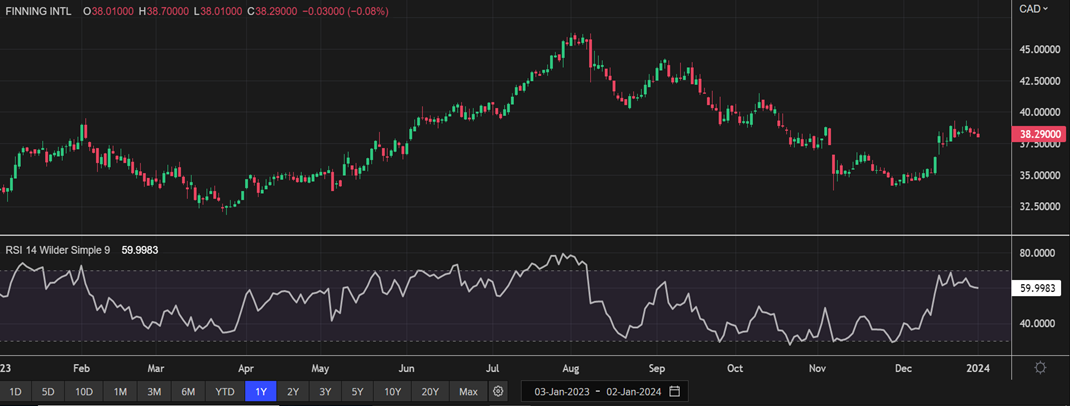Choose the 3Y range
This screenshot has width=1070, height=406.
click(x=326, y=392)
